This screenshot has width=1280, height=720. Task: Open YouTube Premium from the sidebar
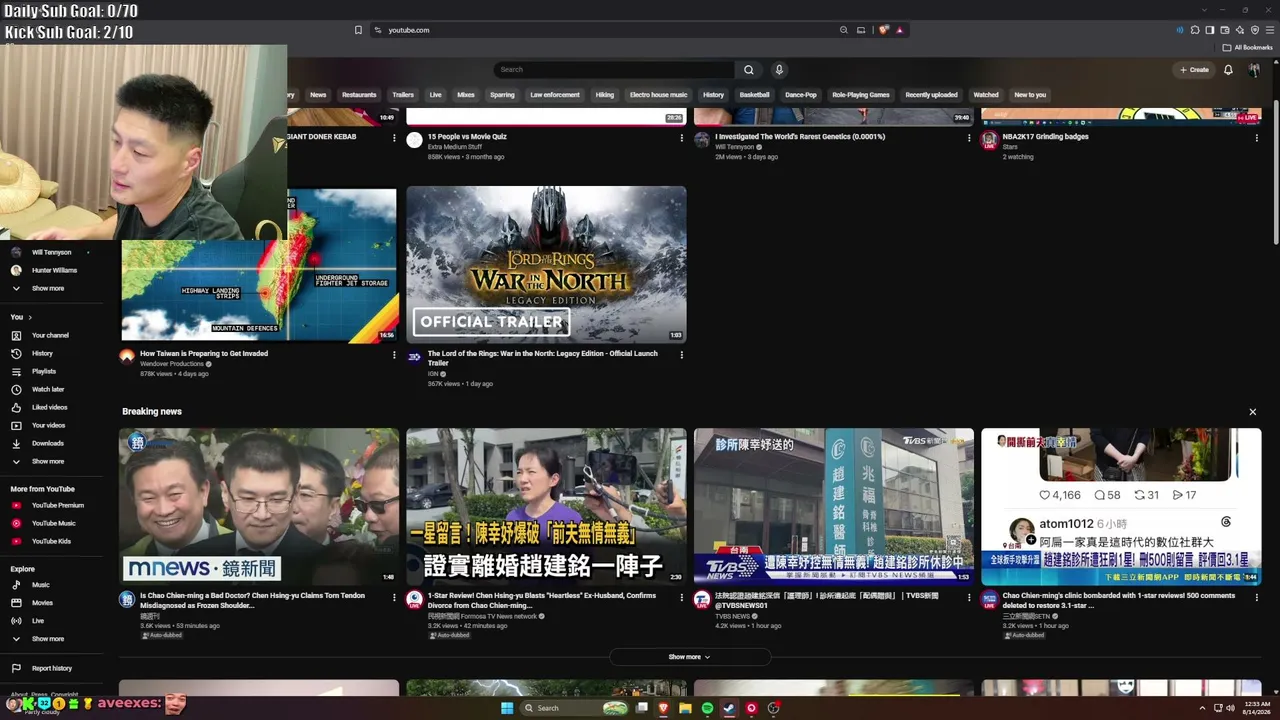(x=57, y=505)
